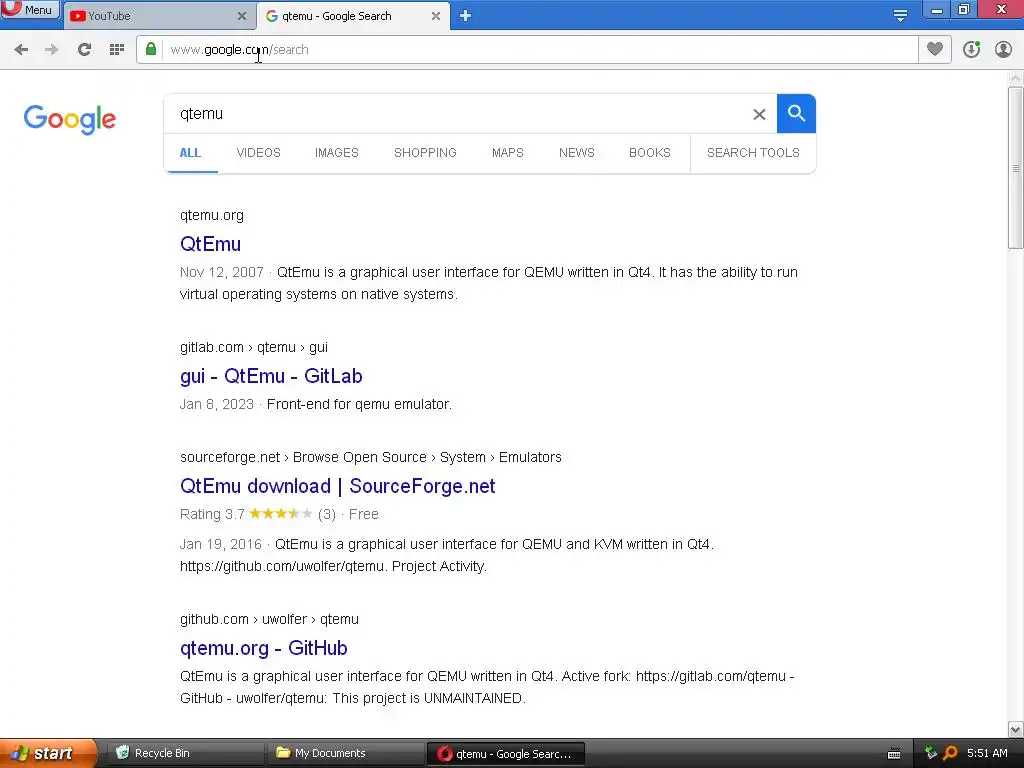Switch to IMAGES results
Viewport: 1024px width, 768px height.
[337, 153]
